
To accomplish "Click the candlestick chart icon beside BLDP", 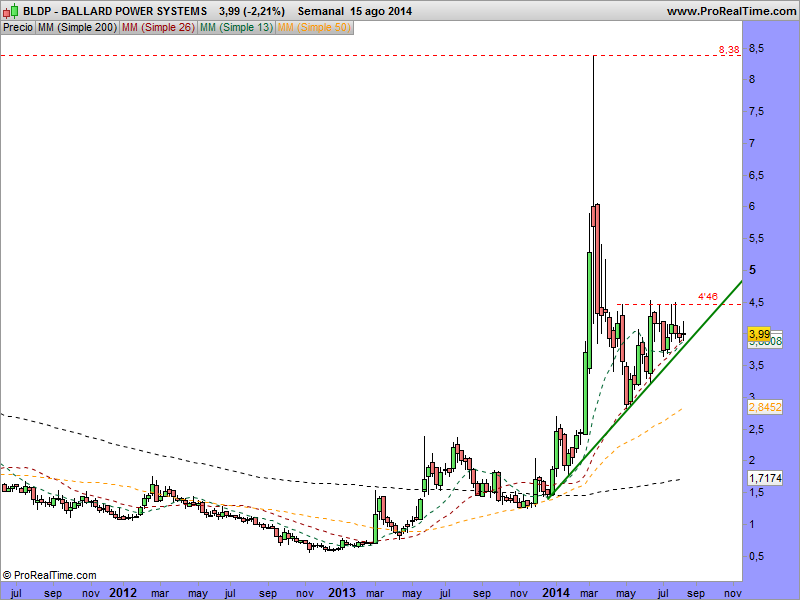I will [x=10, y=11].
